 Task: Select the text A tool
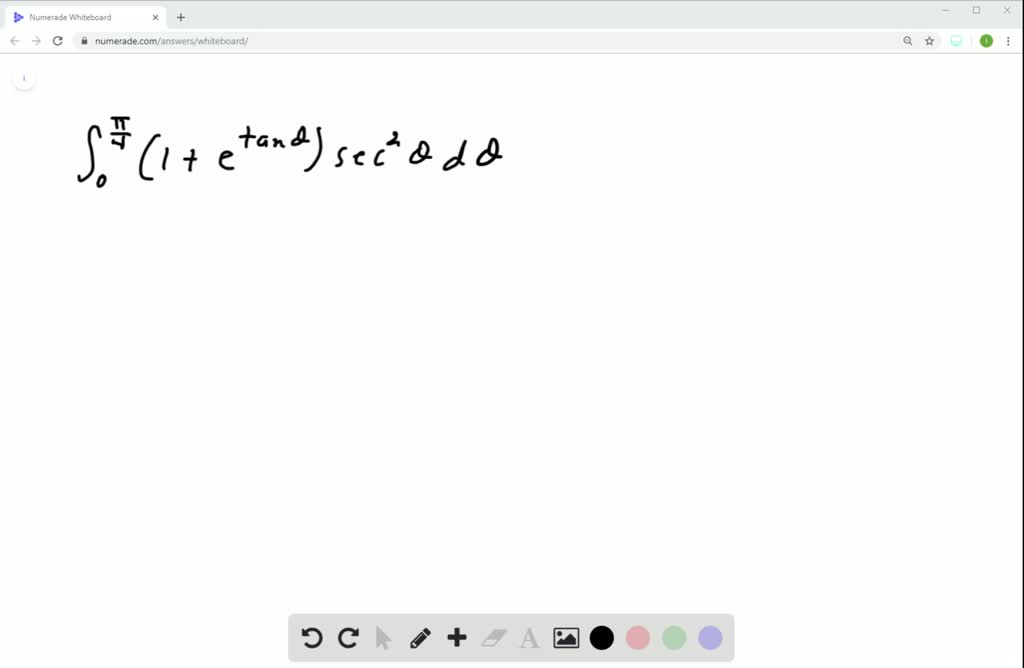point(530,638)
